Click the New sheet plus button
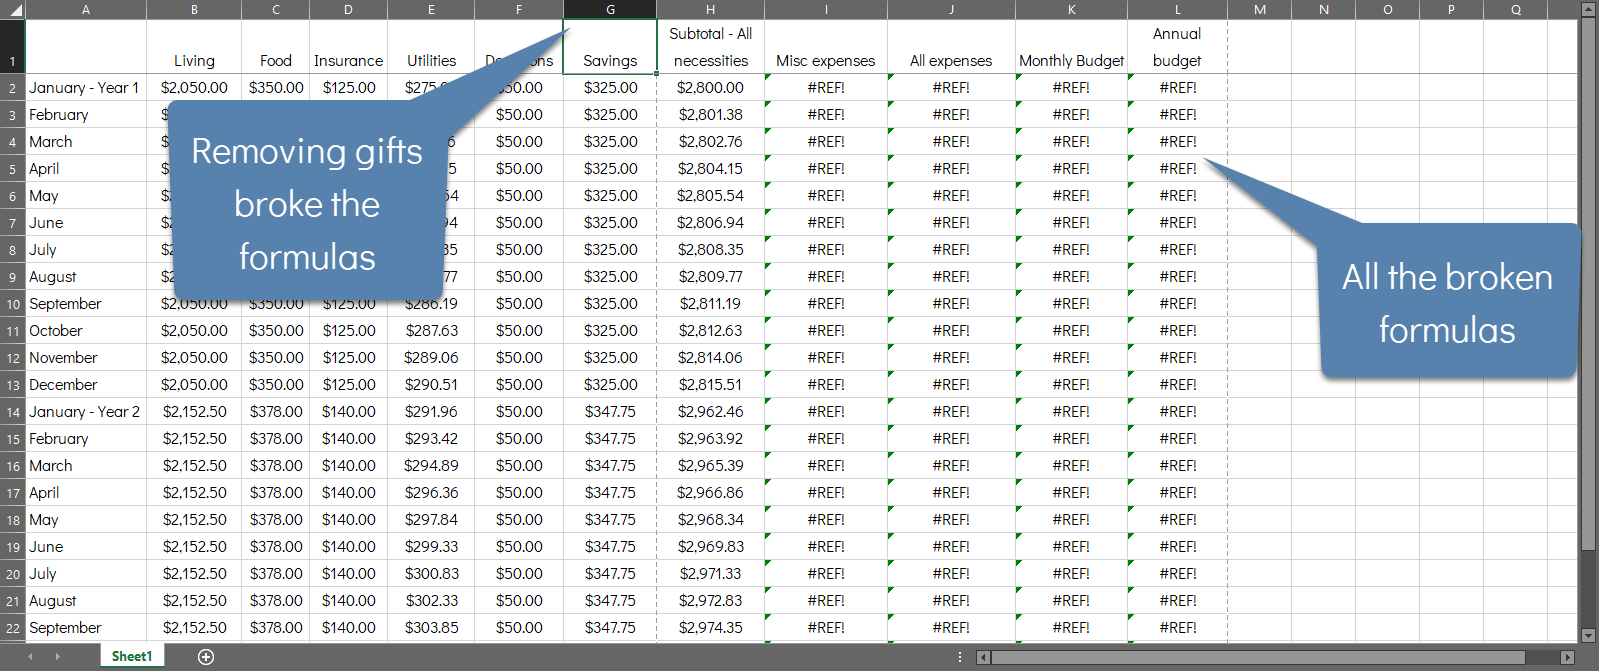The width and height of the screenshot is (1599, 671). 206,657
